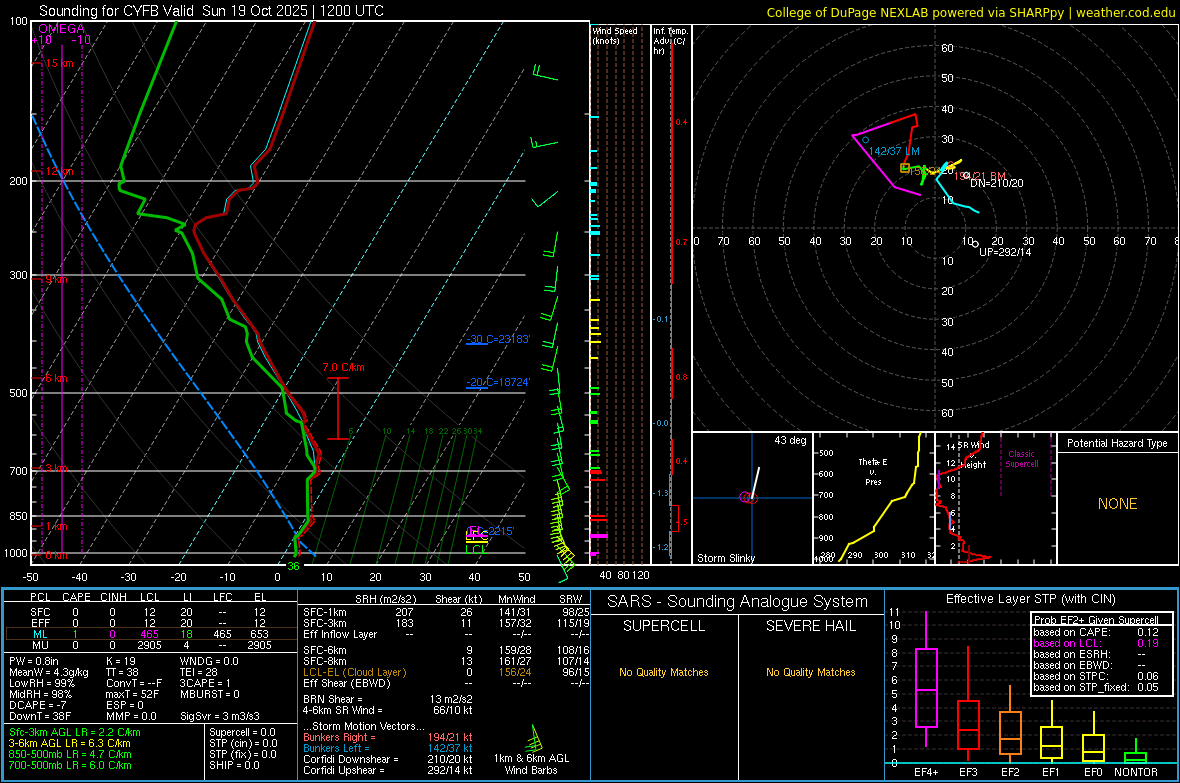Screen dimensions: 1180x783
Task: Click No Quality Matches under SEVERE HAIL
Action: (x=810, y=672)
